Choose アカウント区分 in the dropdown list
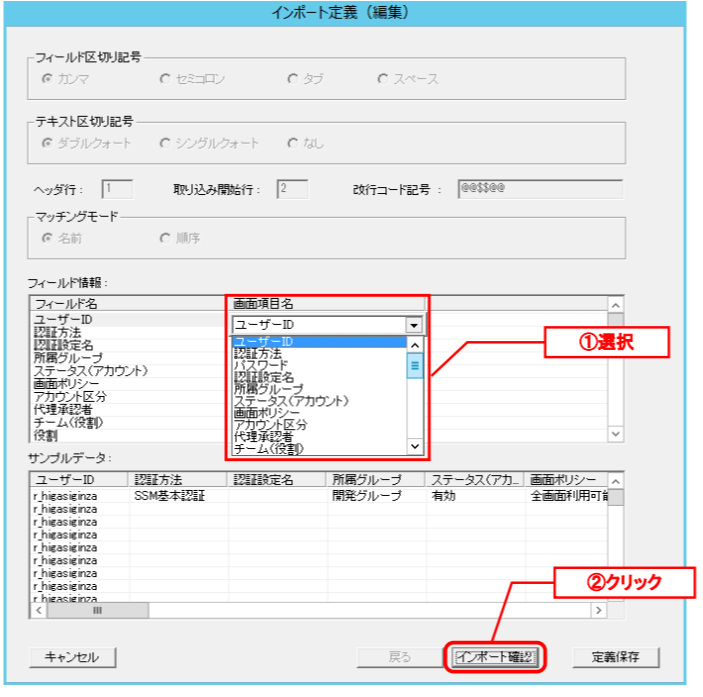The width and height of the screenshot is (703, 697). click(x=319, y=424)
